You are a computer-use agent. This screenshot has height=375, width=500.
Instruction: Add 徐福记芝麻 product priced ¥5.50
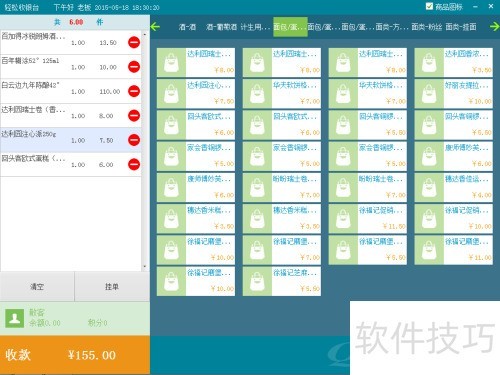coord(282,281)
